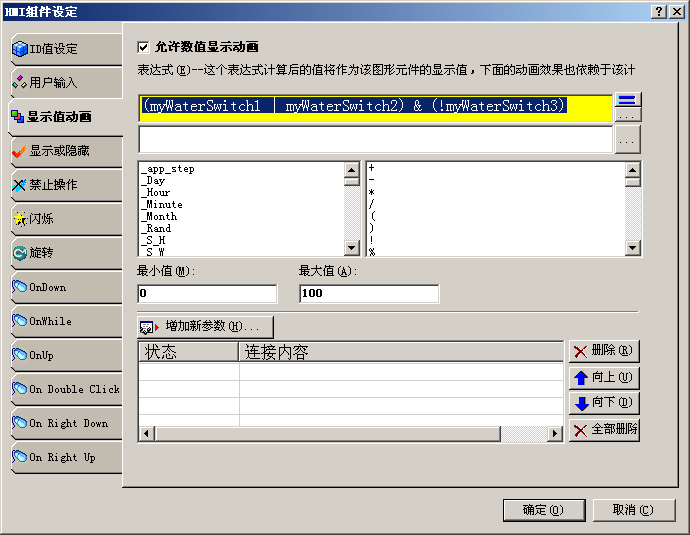
Task: Click the equals icon beside the expression field
Action: [x=627, y=100]
